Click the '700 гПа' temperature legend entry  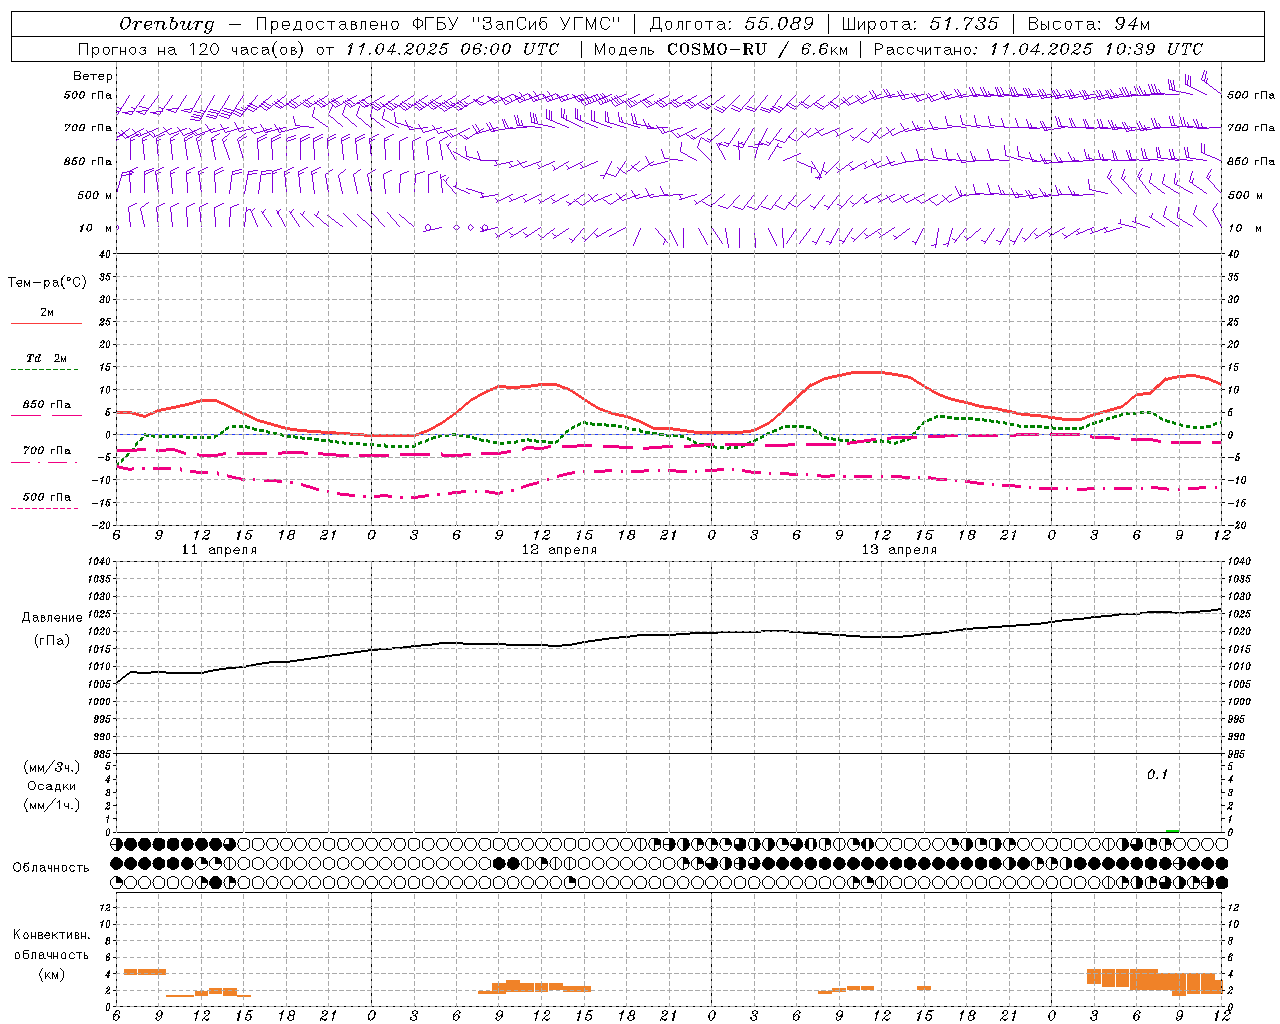pos(47,451)
